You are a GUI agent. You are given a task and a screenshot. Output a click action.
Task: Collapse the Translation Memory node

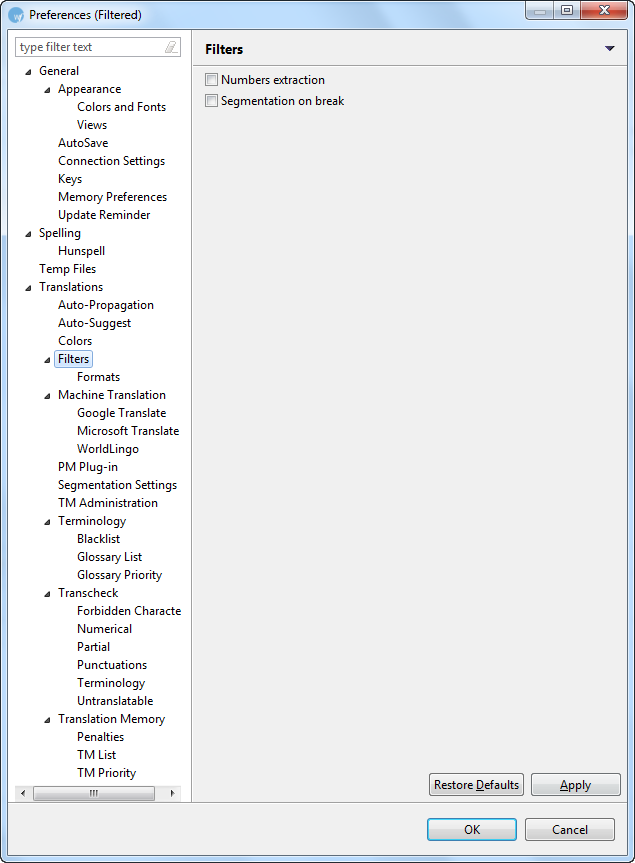(x=47, y=720)
